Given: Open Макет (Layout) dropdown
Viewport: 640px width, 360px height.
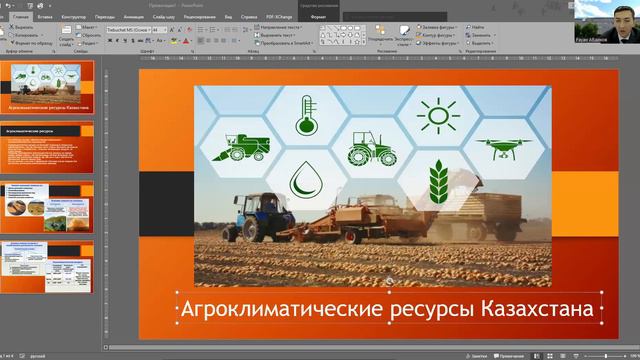Looking at the screenshot, I should coord(87,27).
